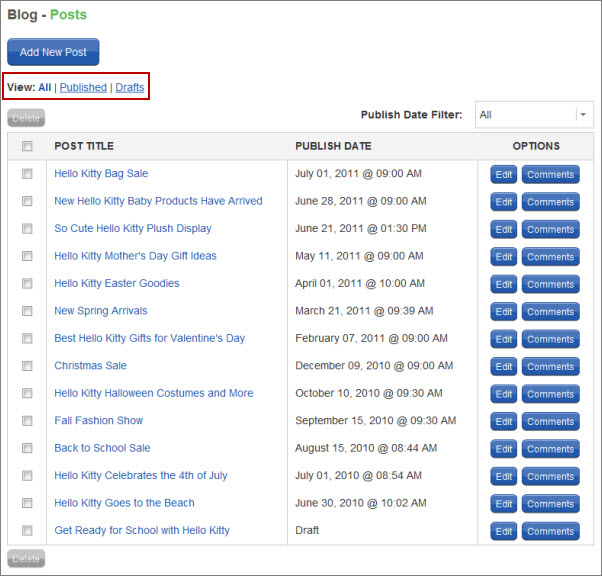The image size is (602, 576).
Task: Select checkbox for Mother's Day Gift Ideas post
Action: [27, 256]
